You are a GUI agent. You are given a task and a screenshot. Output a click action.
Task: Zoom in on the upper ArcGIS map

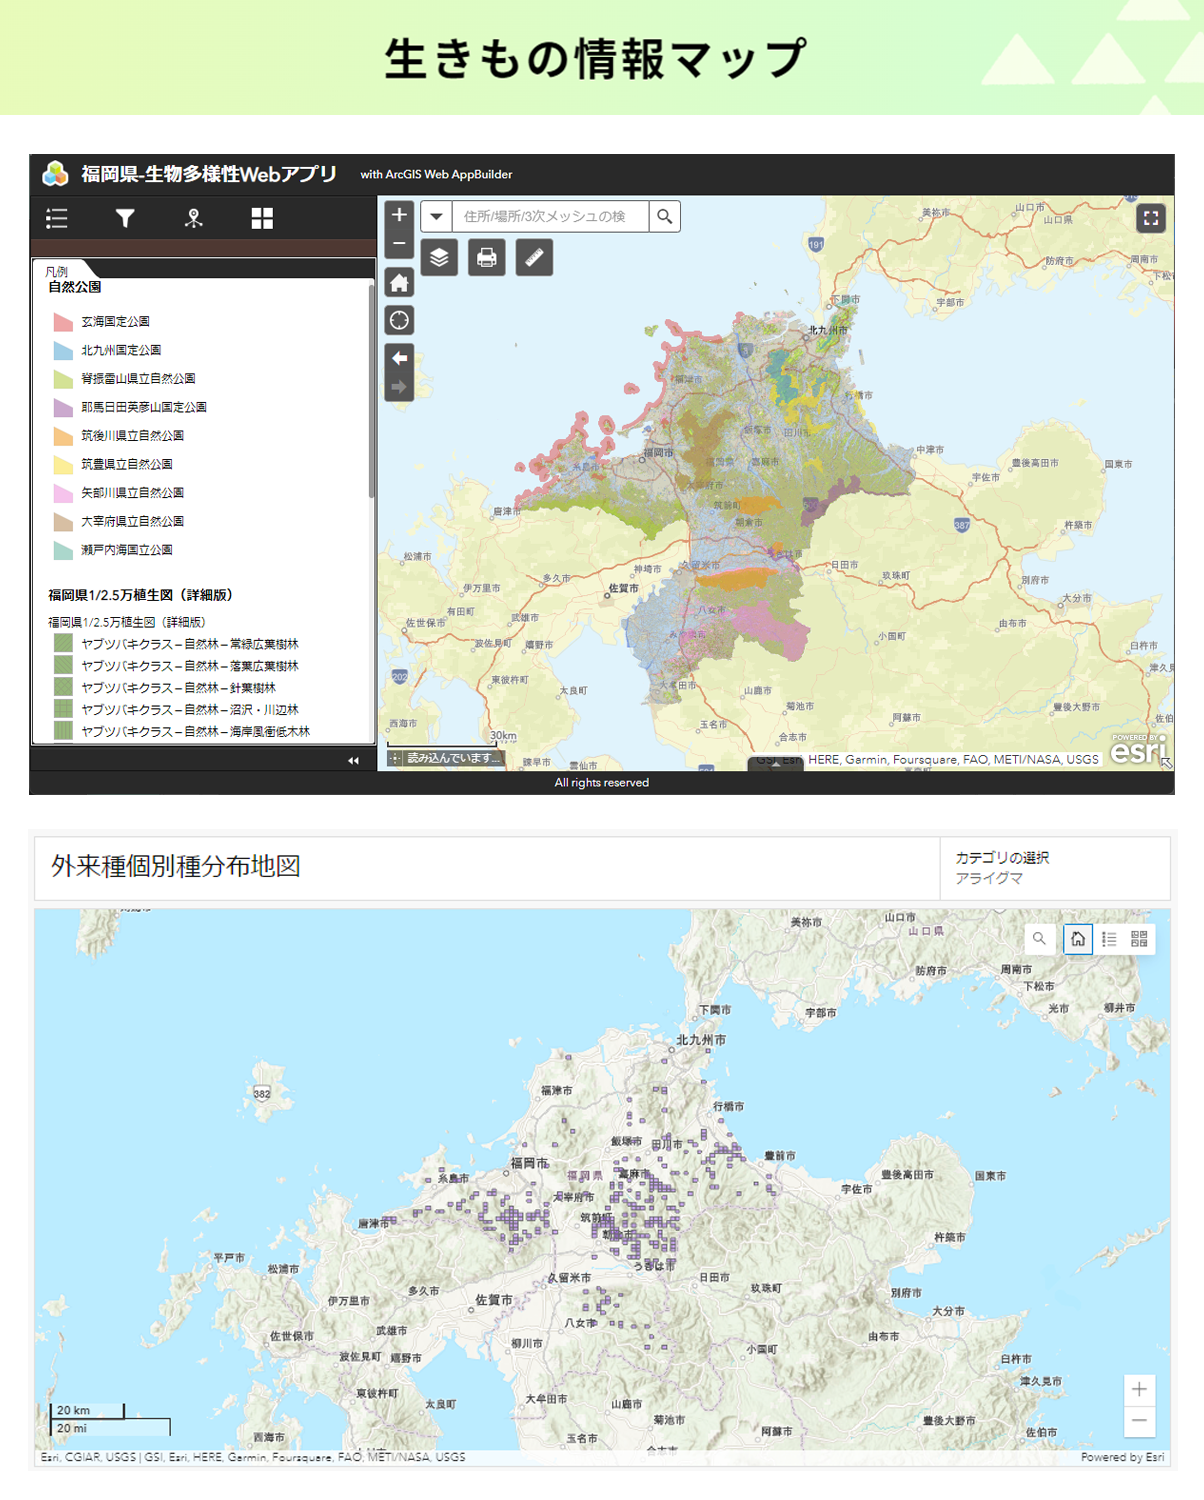tap(399, 215)
